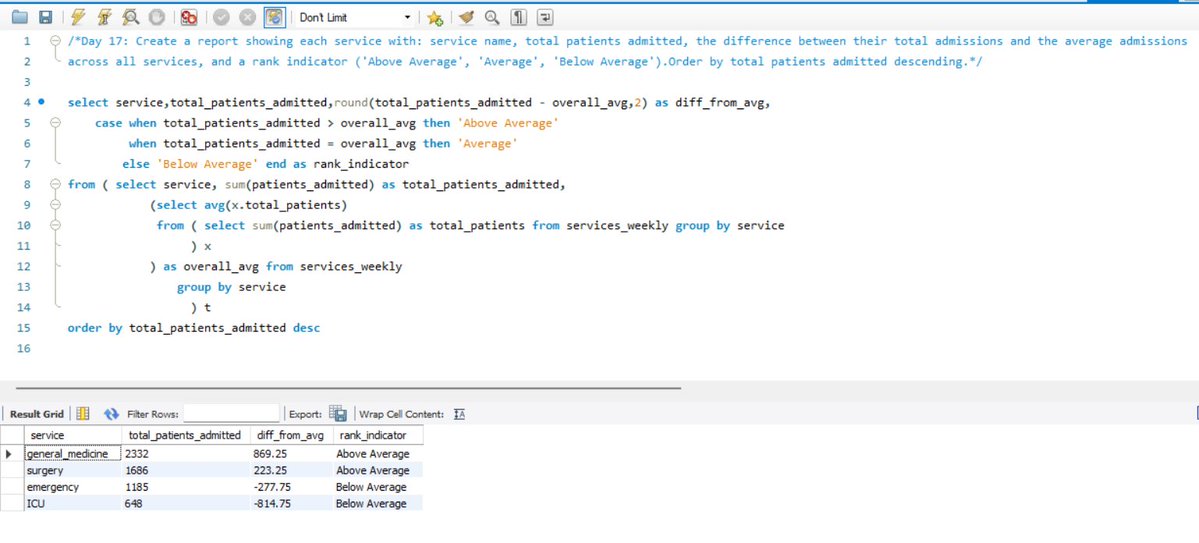Open a SQL script file with folder icon

(x=20, y=17)
